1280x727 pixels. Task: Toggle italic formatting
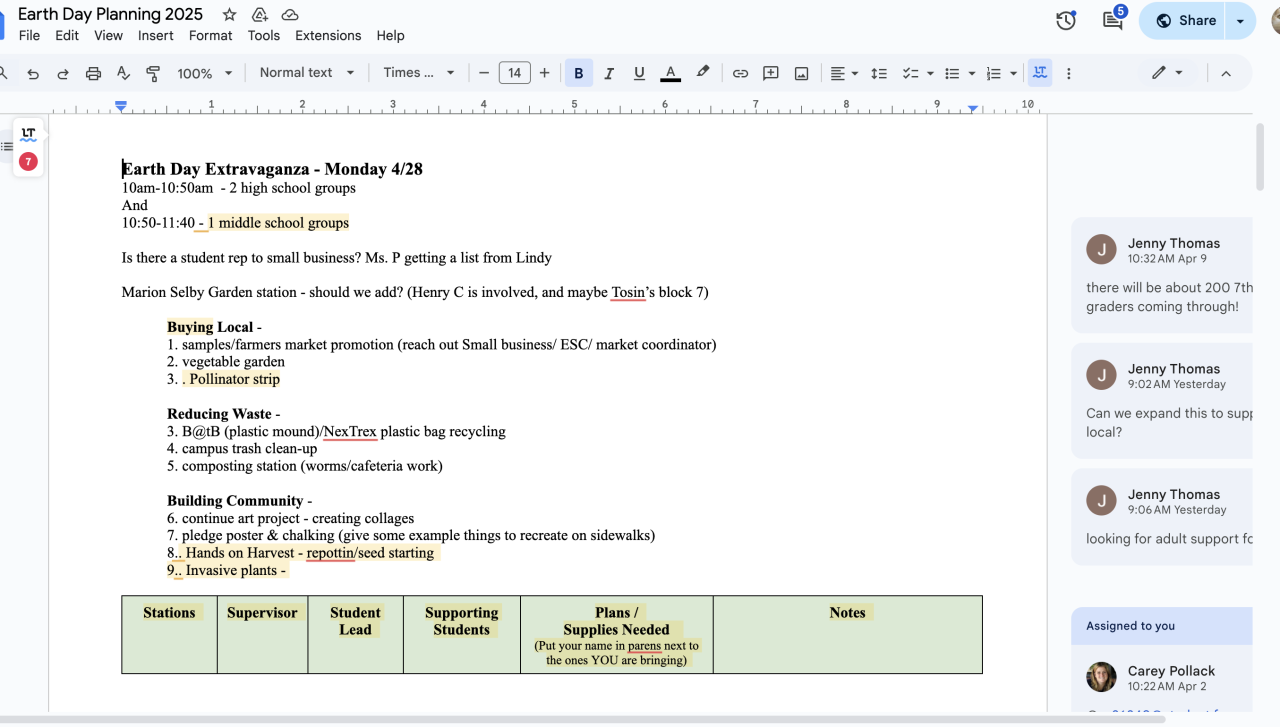608,73
